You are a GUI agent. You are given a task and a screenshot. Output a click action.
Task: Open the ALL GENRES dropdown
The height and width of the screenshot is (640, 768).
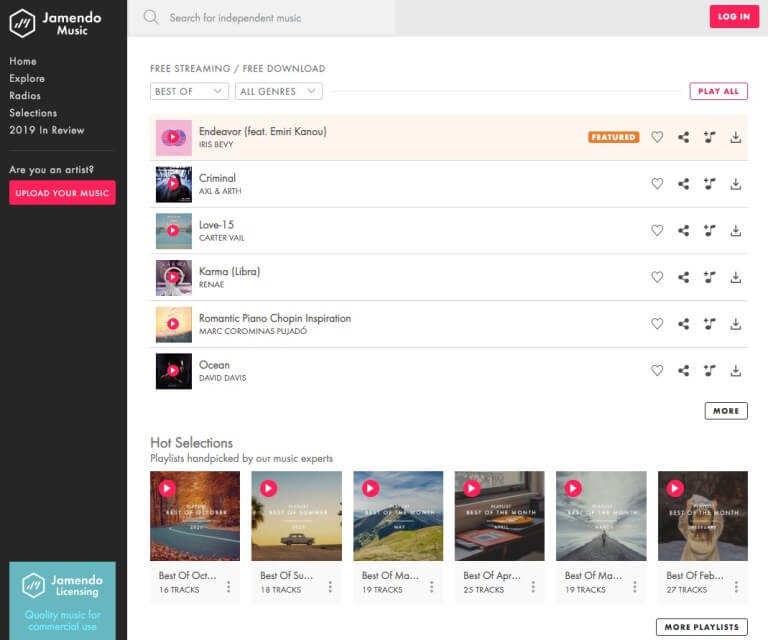278,92
